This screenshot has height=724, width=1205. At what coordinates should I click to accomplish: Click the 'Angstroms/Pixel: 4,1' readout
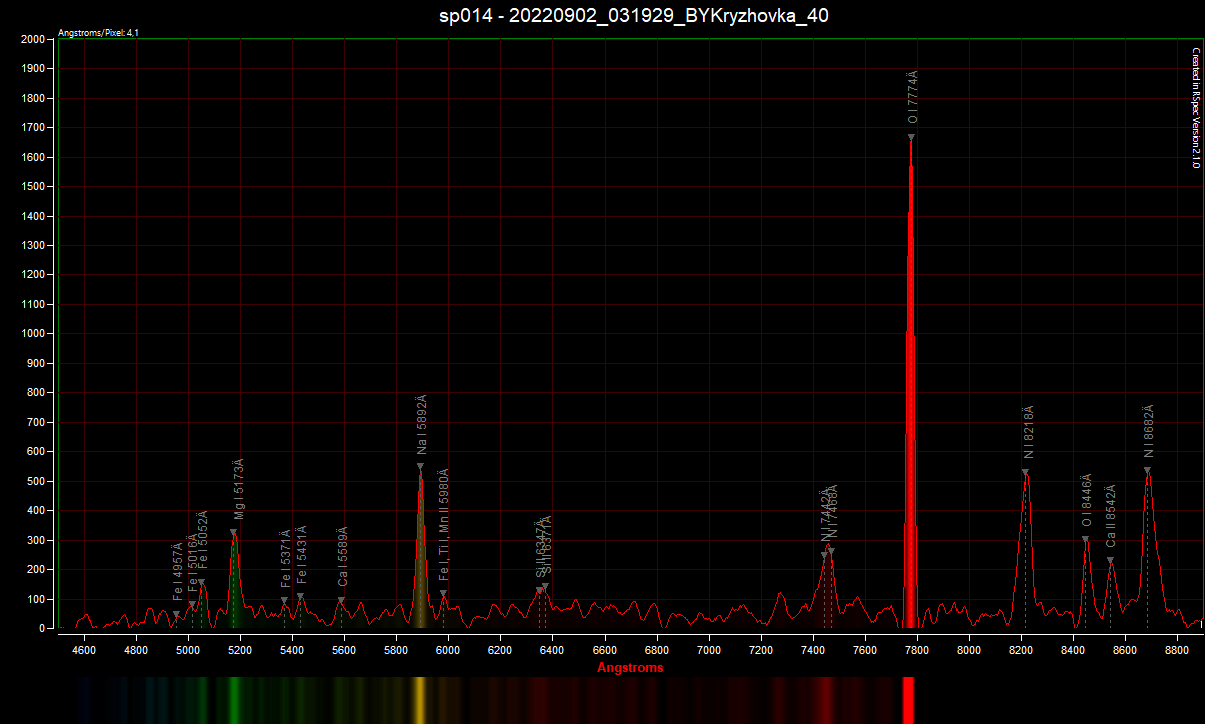[98, 33]
